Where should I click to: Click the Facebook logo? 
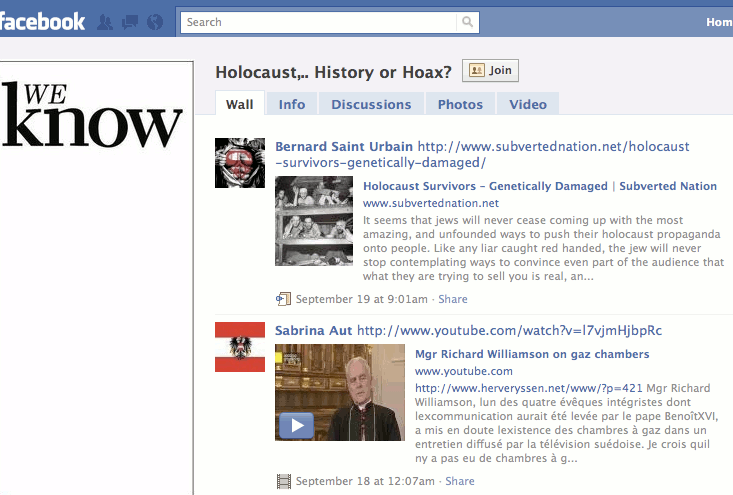point(42,22)
